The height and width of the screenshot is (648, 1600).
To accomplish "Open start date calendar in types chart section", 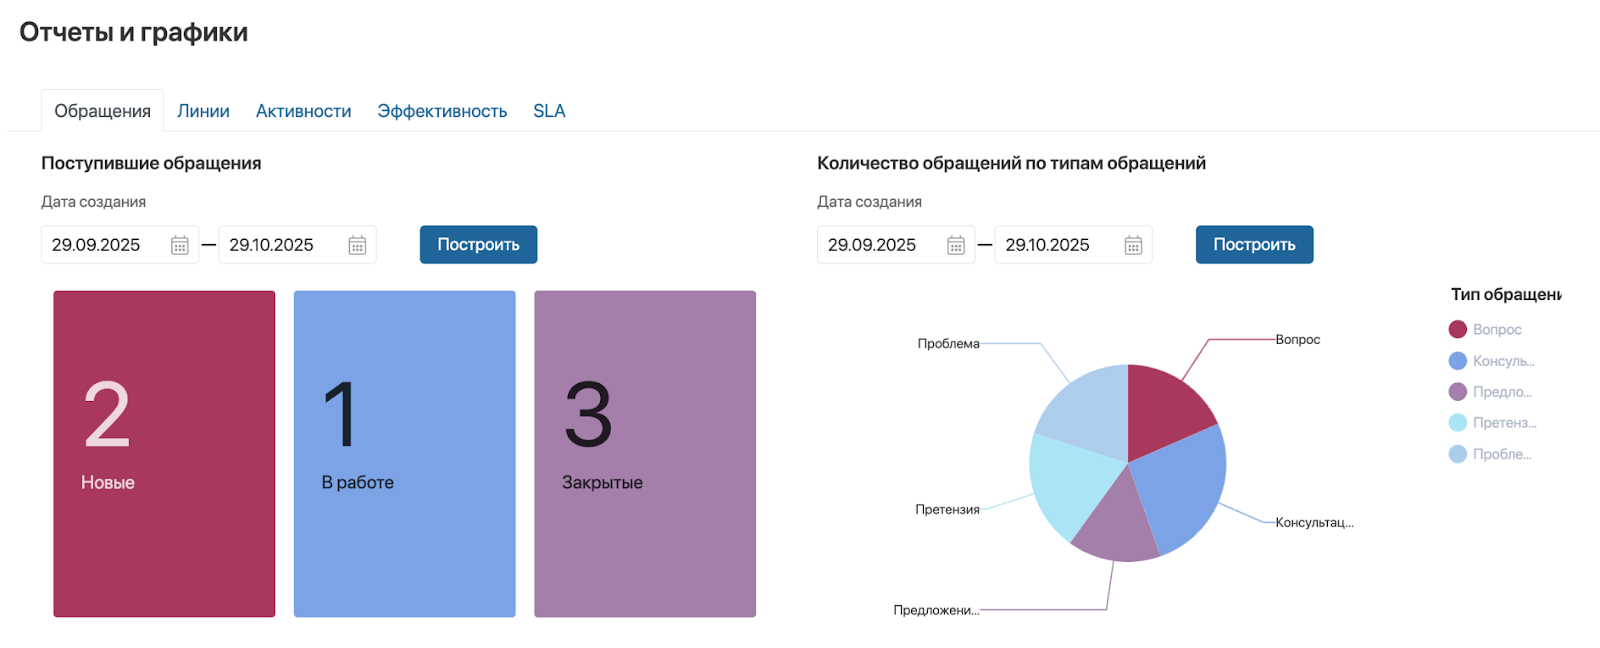I will coord(955,245).
